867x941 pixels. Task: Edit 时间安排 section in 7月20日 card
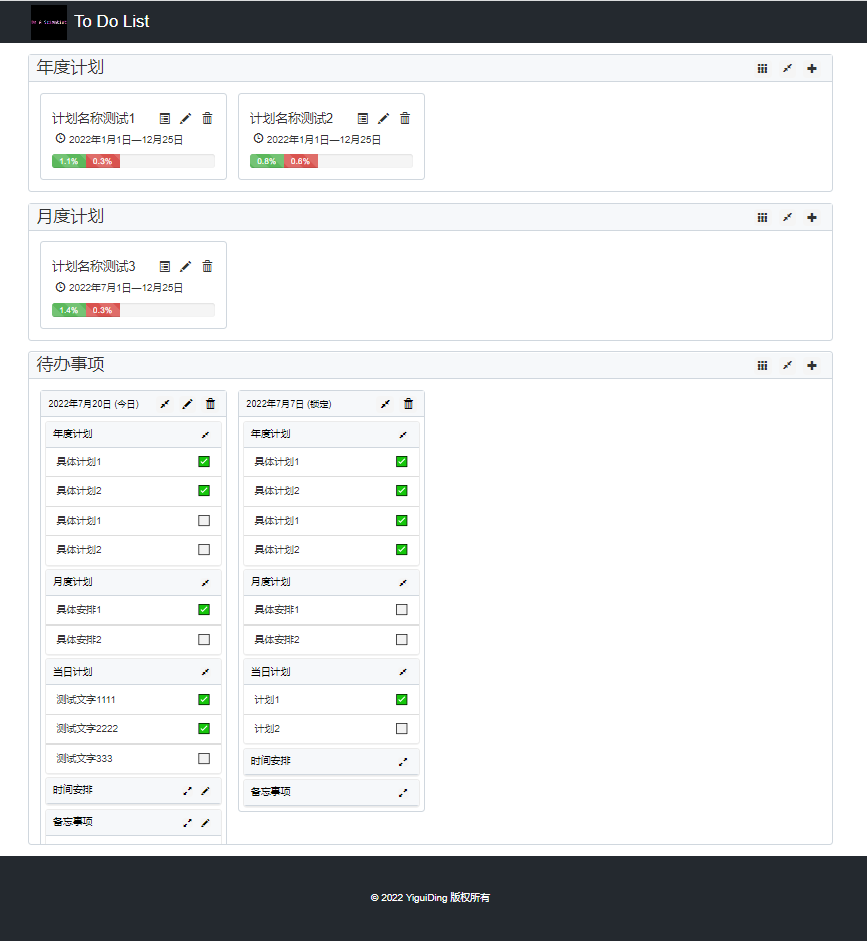[x=206, y=791]
